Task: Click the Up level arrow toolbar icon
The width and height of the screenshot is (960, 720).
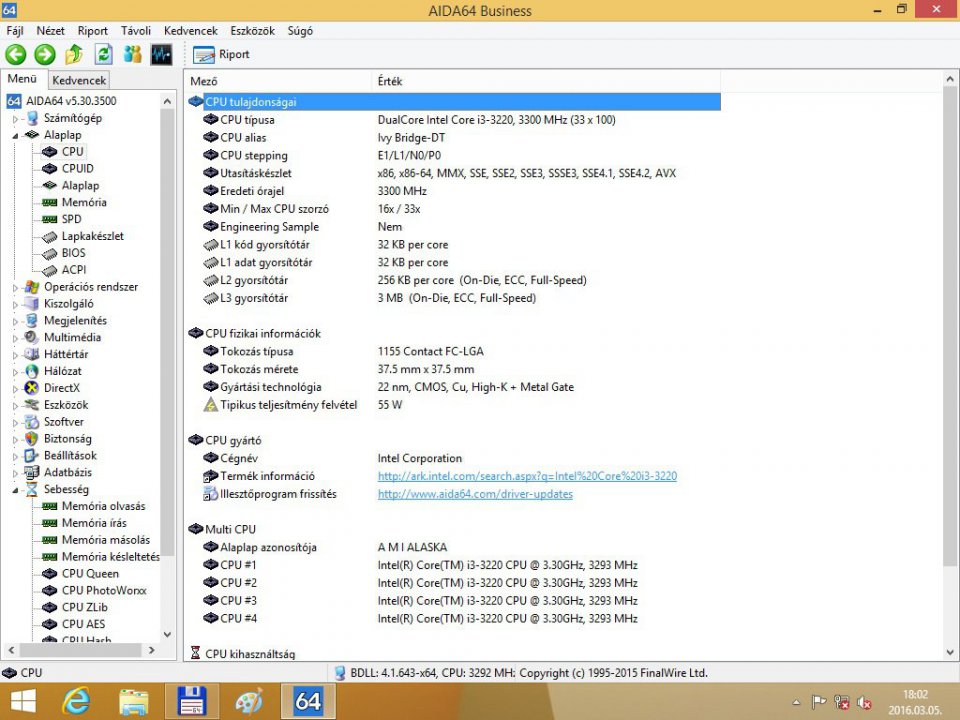Action: tap(74, 54)
